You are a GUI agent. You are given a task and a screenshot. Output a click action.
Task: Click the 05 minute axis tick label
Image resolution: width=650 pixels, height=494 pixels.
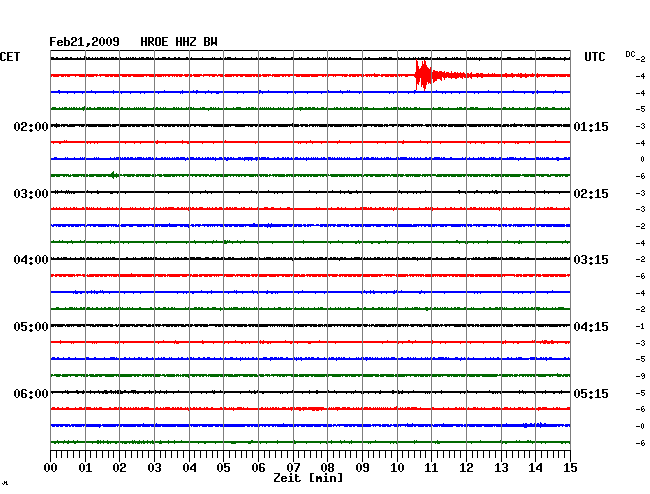pyautogui.click(x=223, y=468)
